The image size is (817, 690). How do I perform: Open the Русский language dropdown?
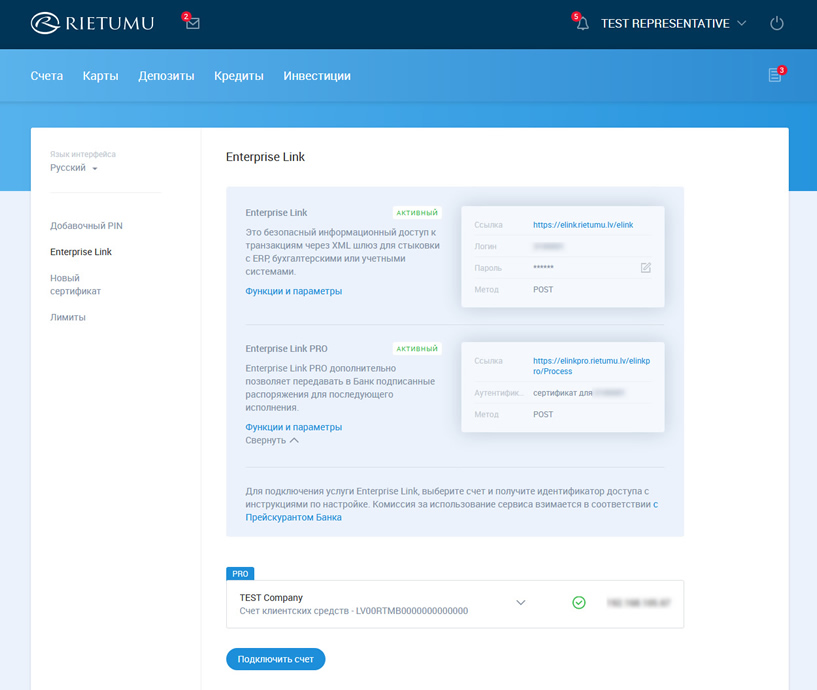74,168
